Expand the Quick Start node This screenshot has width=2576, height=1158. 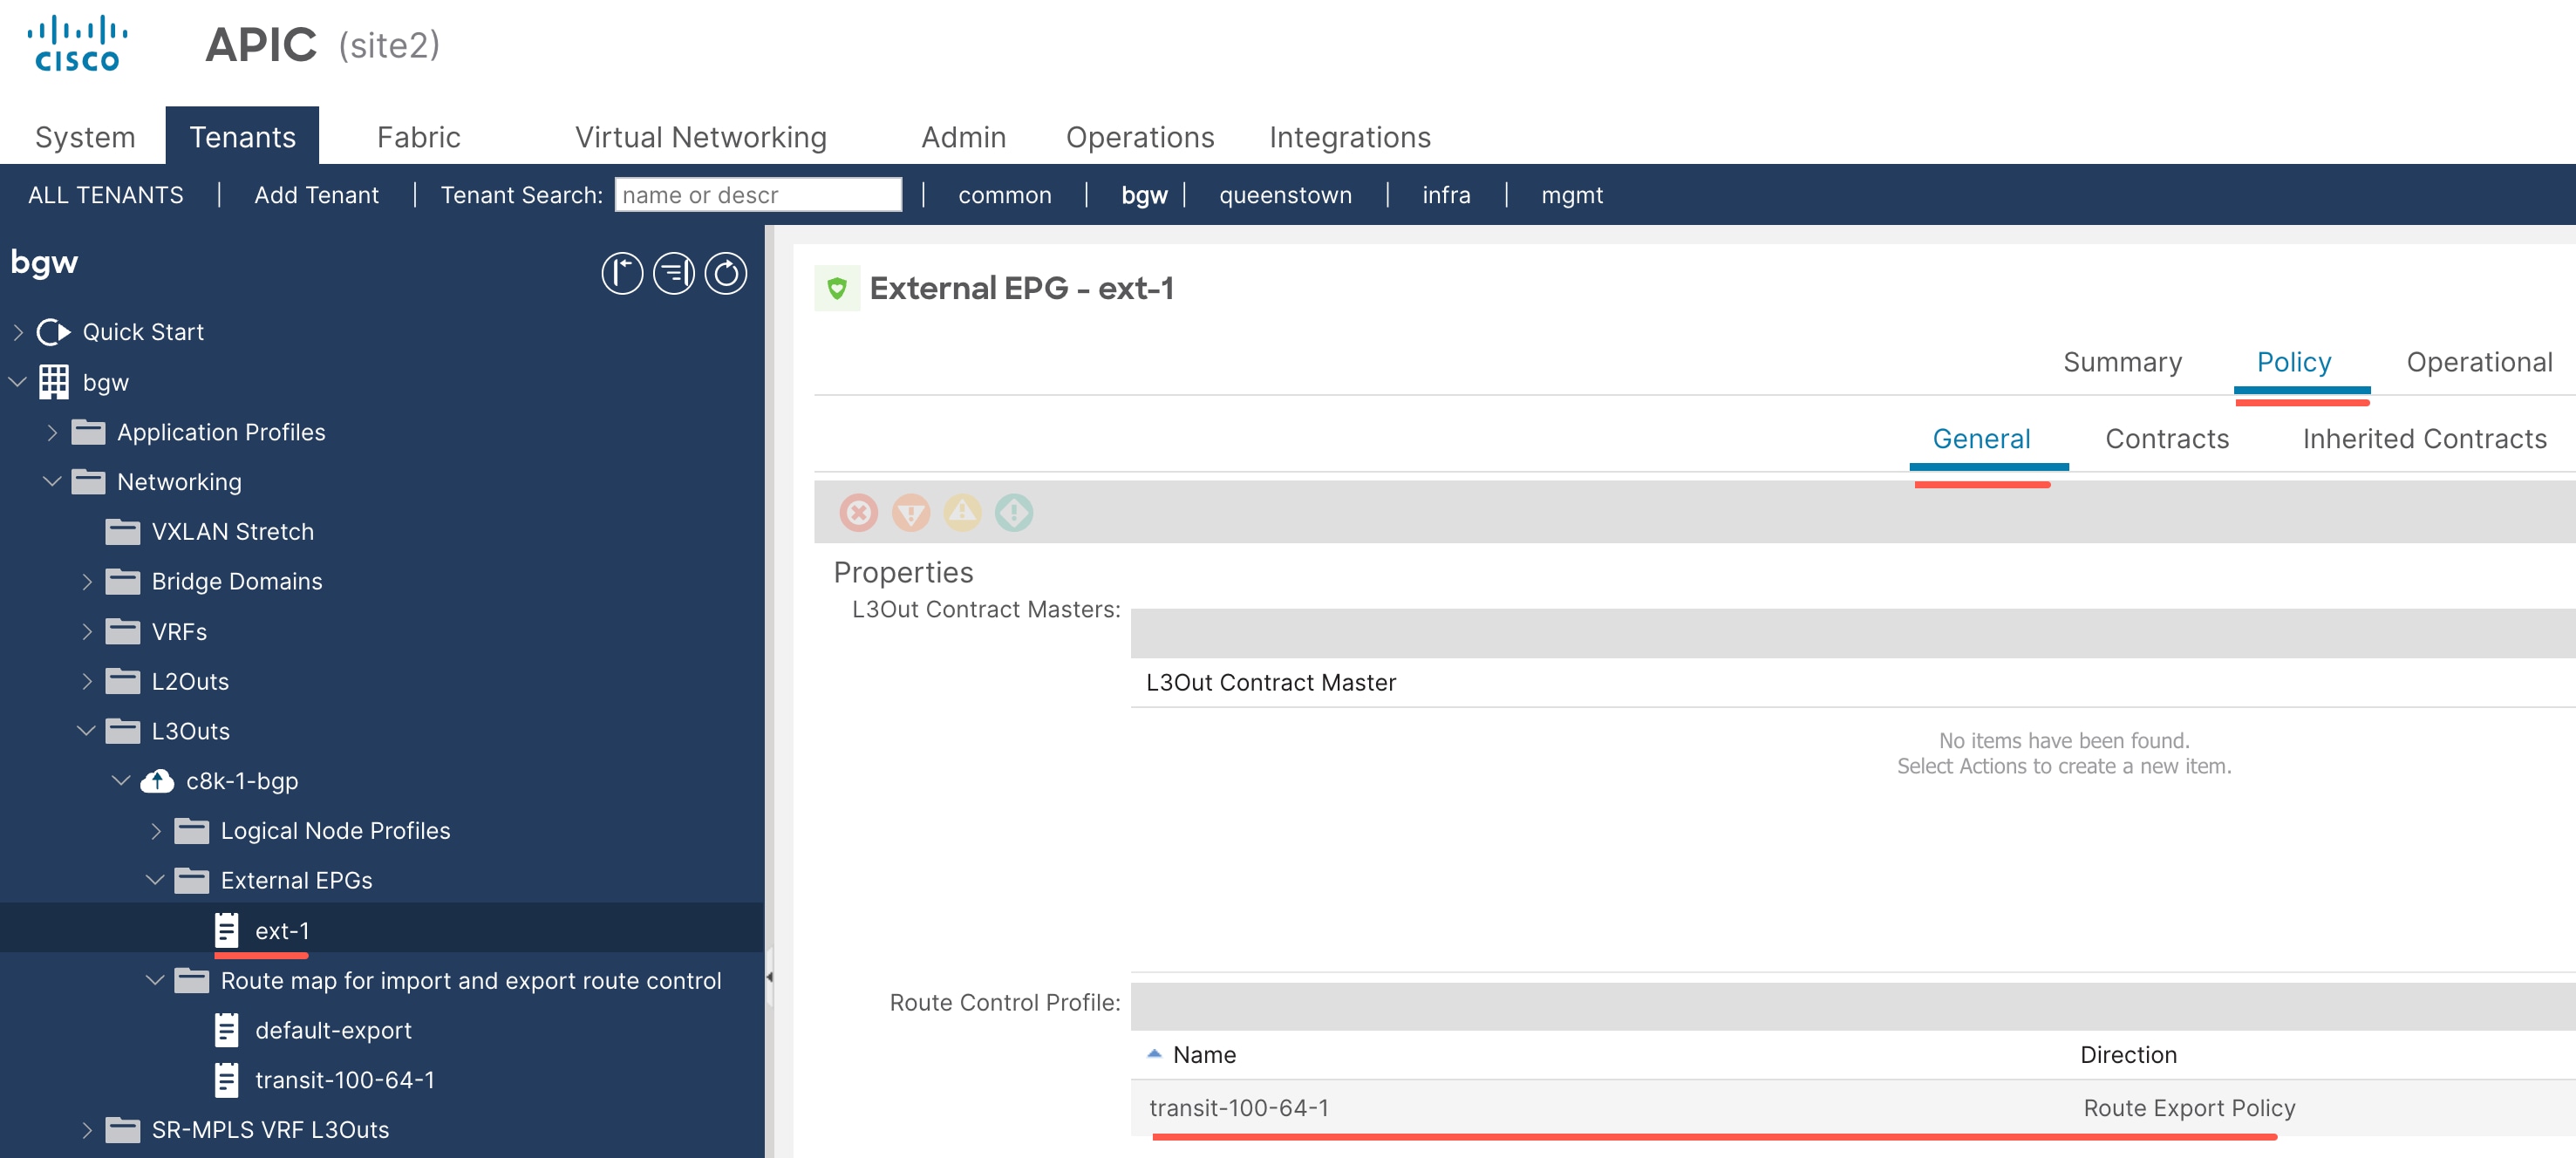[18, 332]
